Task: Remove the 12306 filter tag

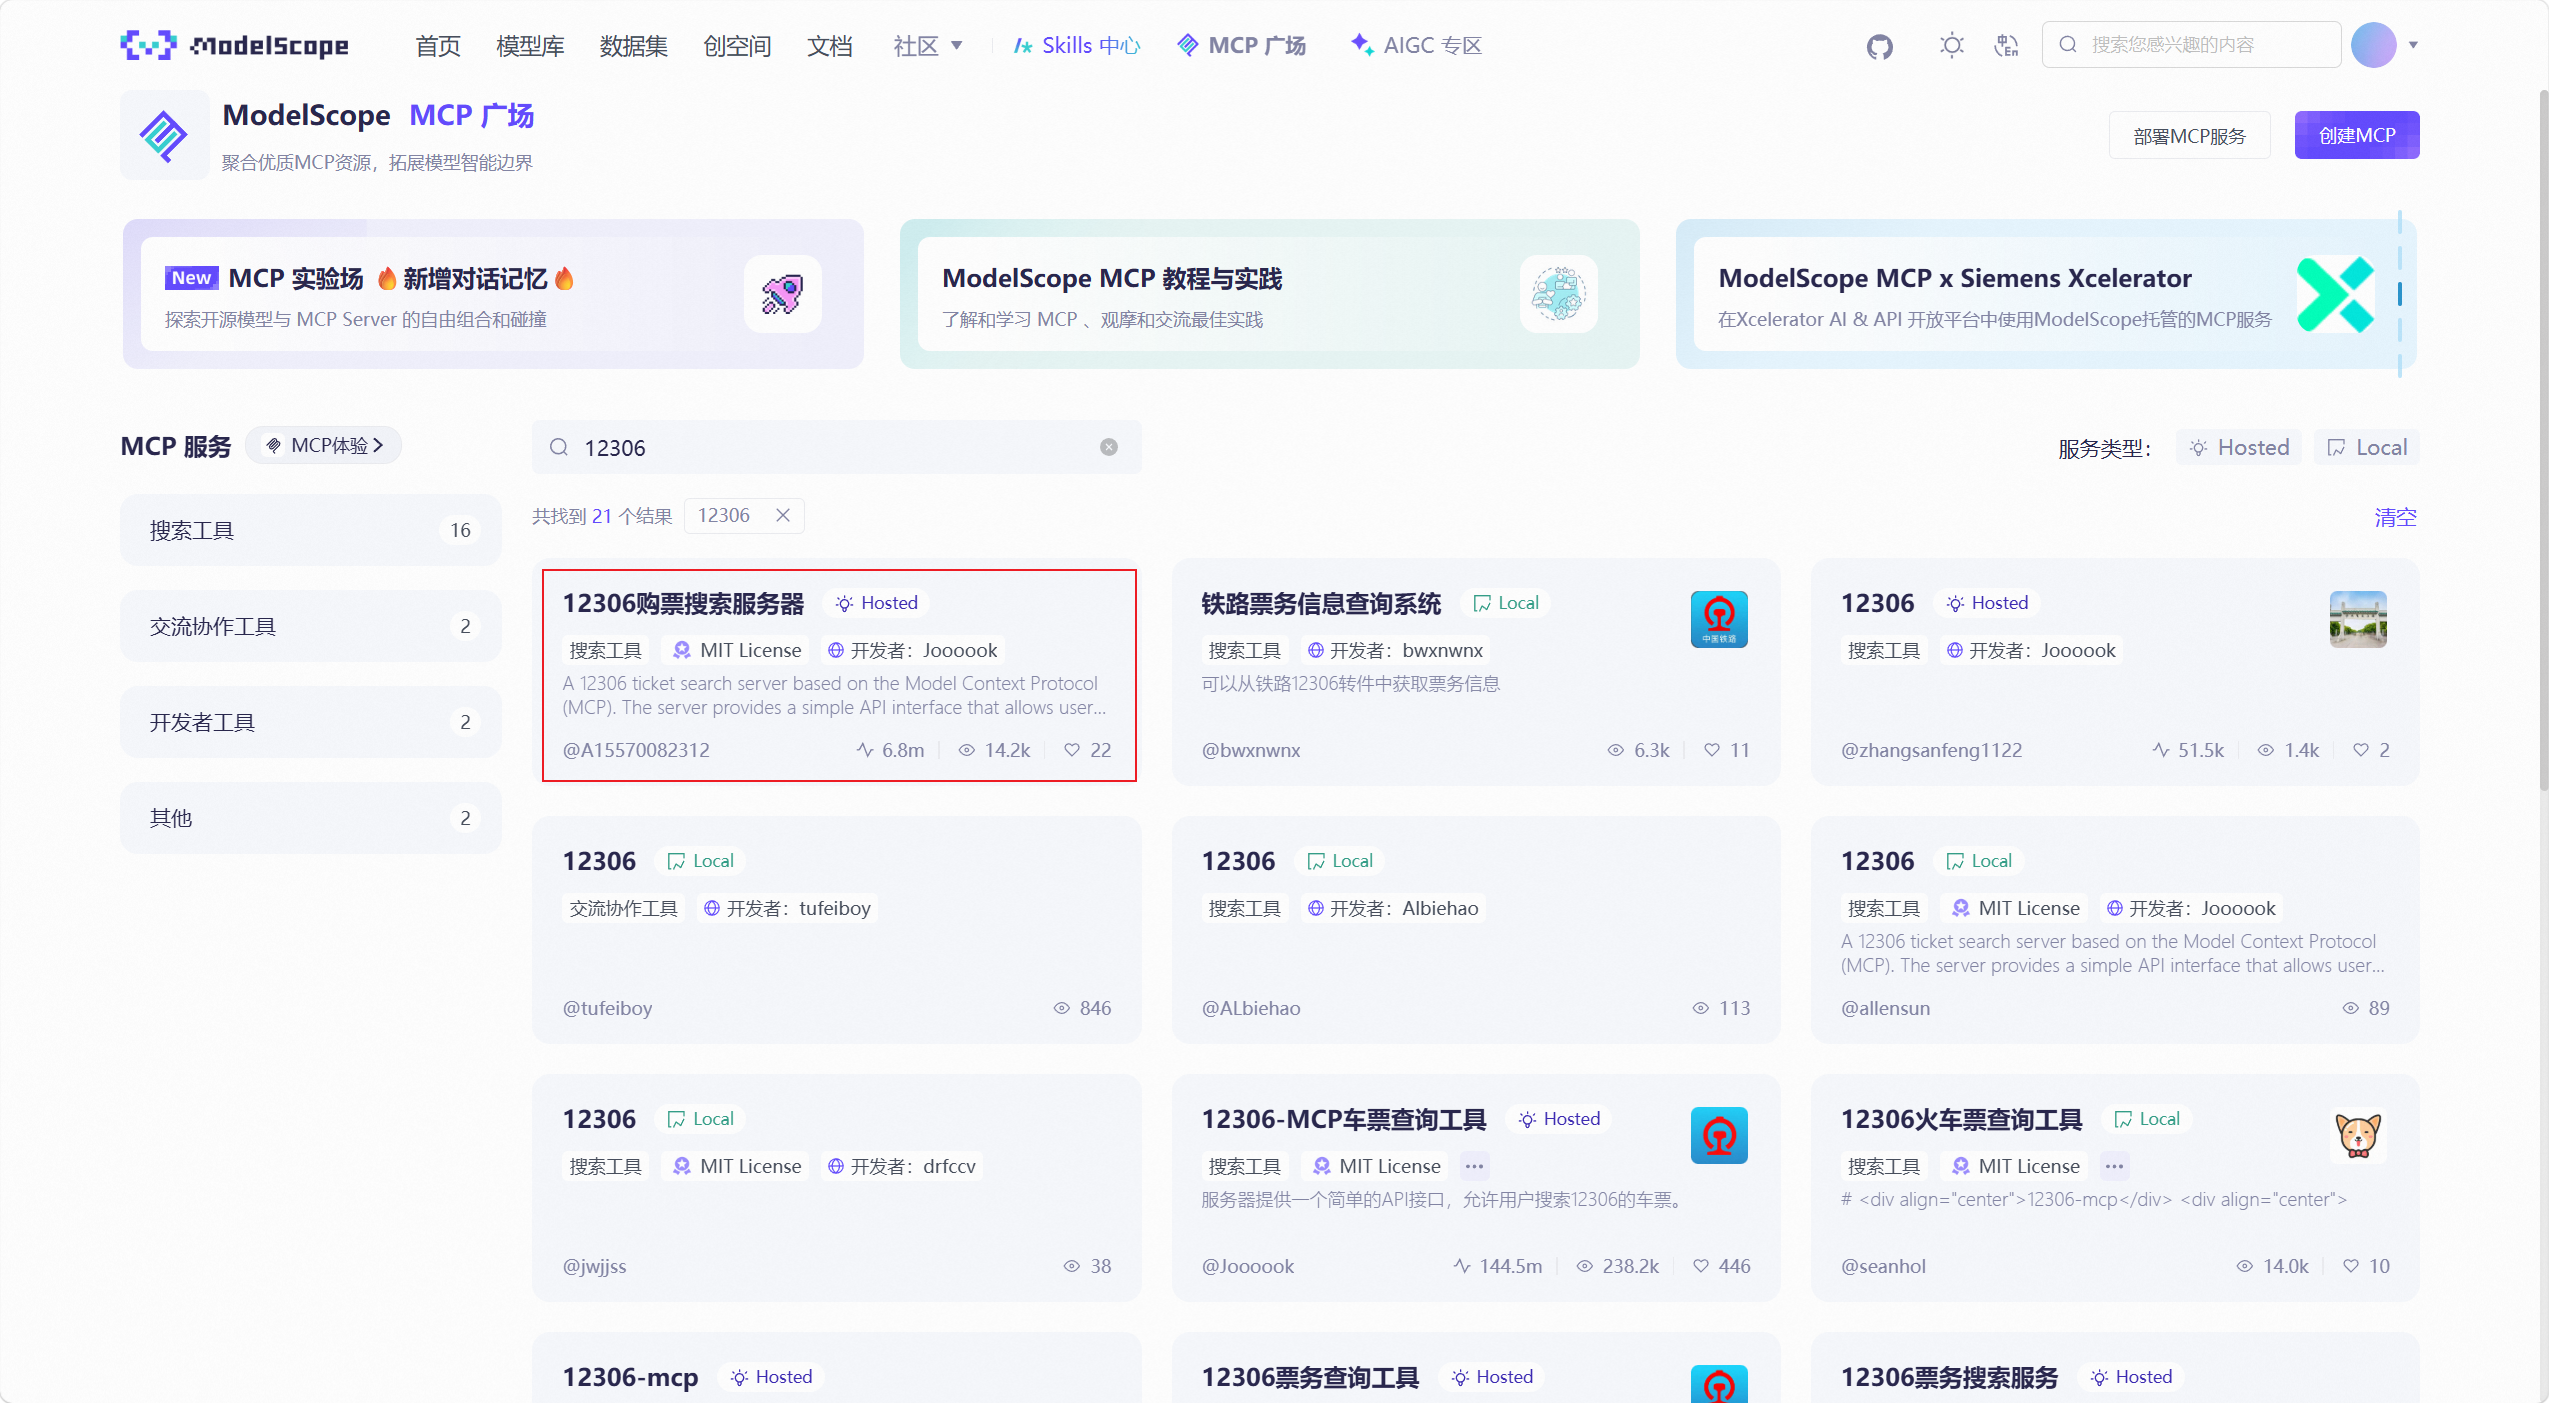Action: point(783,515)
